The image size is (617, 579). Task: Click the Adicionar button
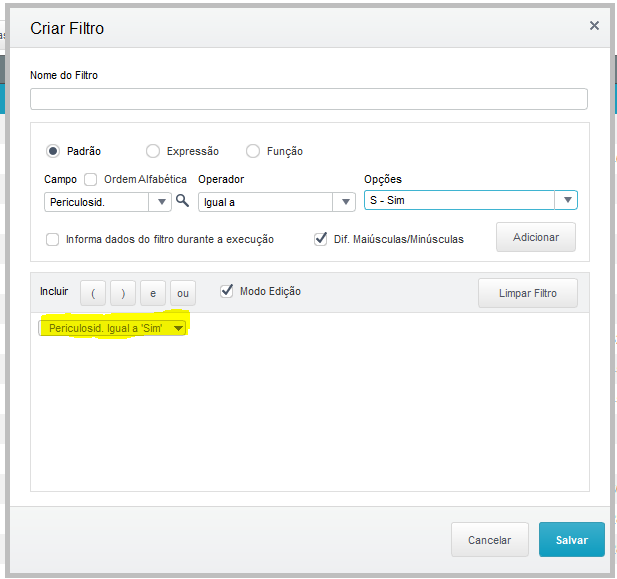click(536, 237)
